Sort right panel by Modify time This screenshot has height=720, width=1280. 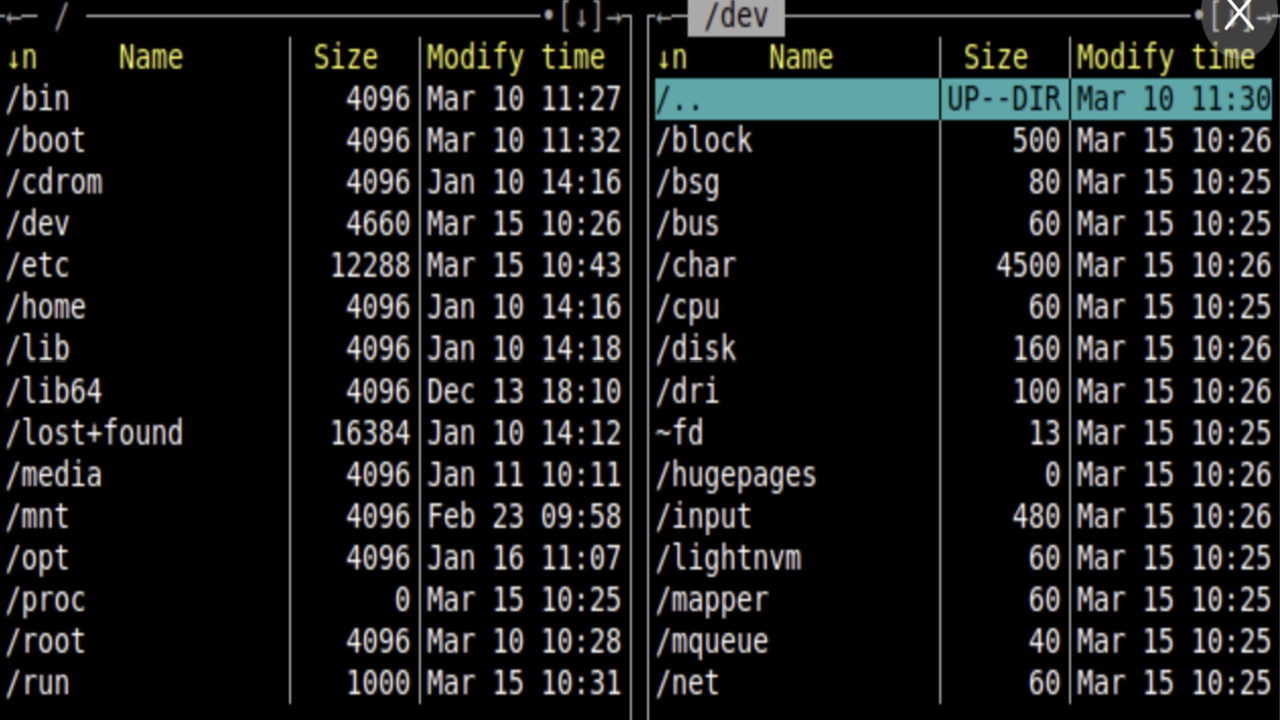pos(1165,58)
